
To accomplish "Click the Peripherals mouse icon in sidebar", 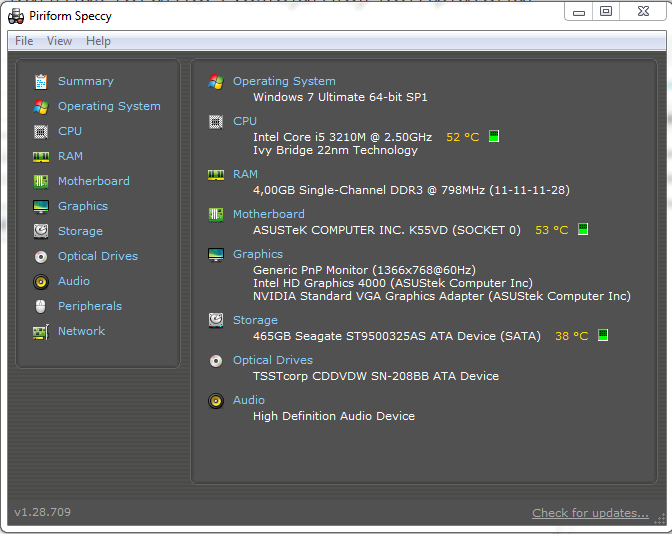I will tap(41, 306).
